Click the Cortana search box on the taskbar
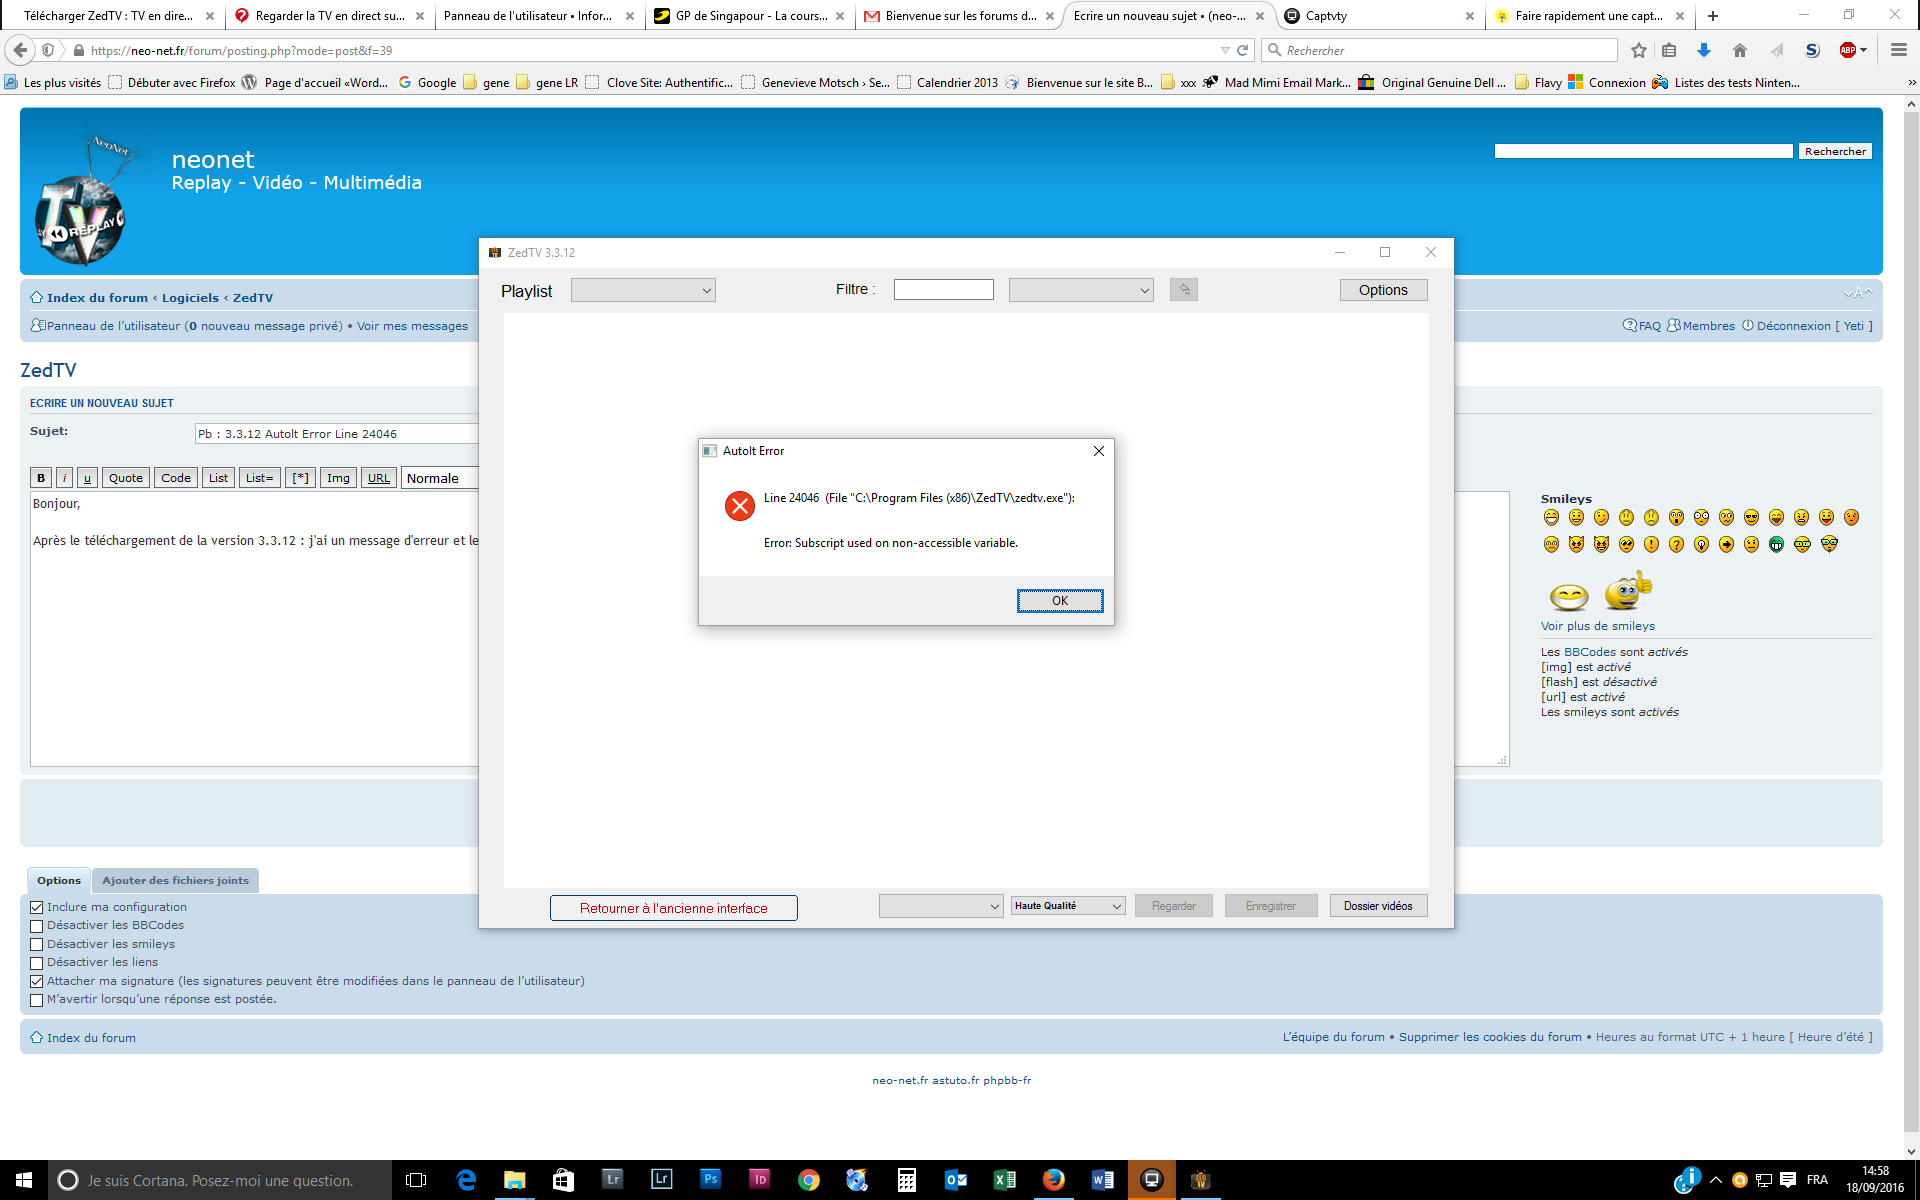Viewport: 1920px width, 1200px height. point(220,1180)
